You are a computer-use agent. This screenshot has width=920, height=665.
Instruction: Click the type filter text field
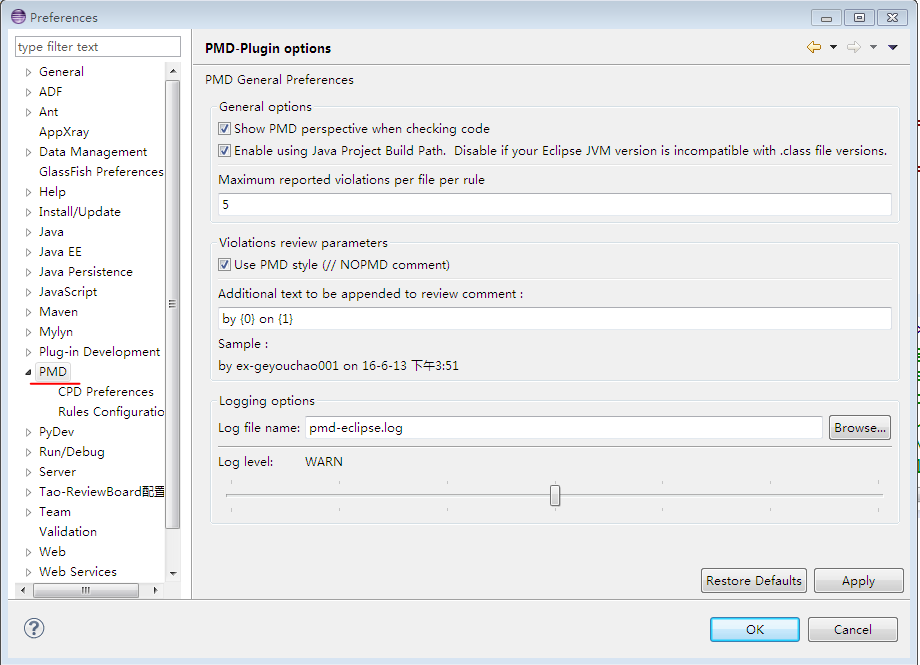[x=97, y=47]
